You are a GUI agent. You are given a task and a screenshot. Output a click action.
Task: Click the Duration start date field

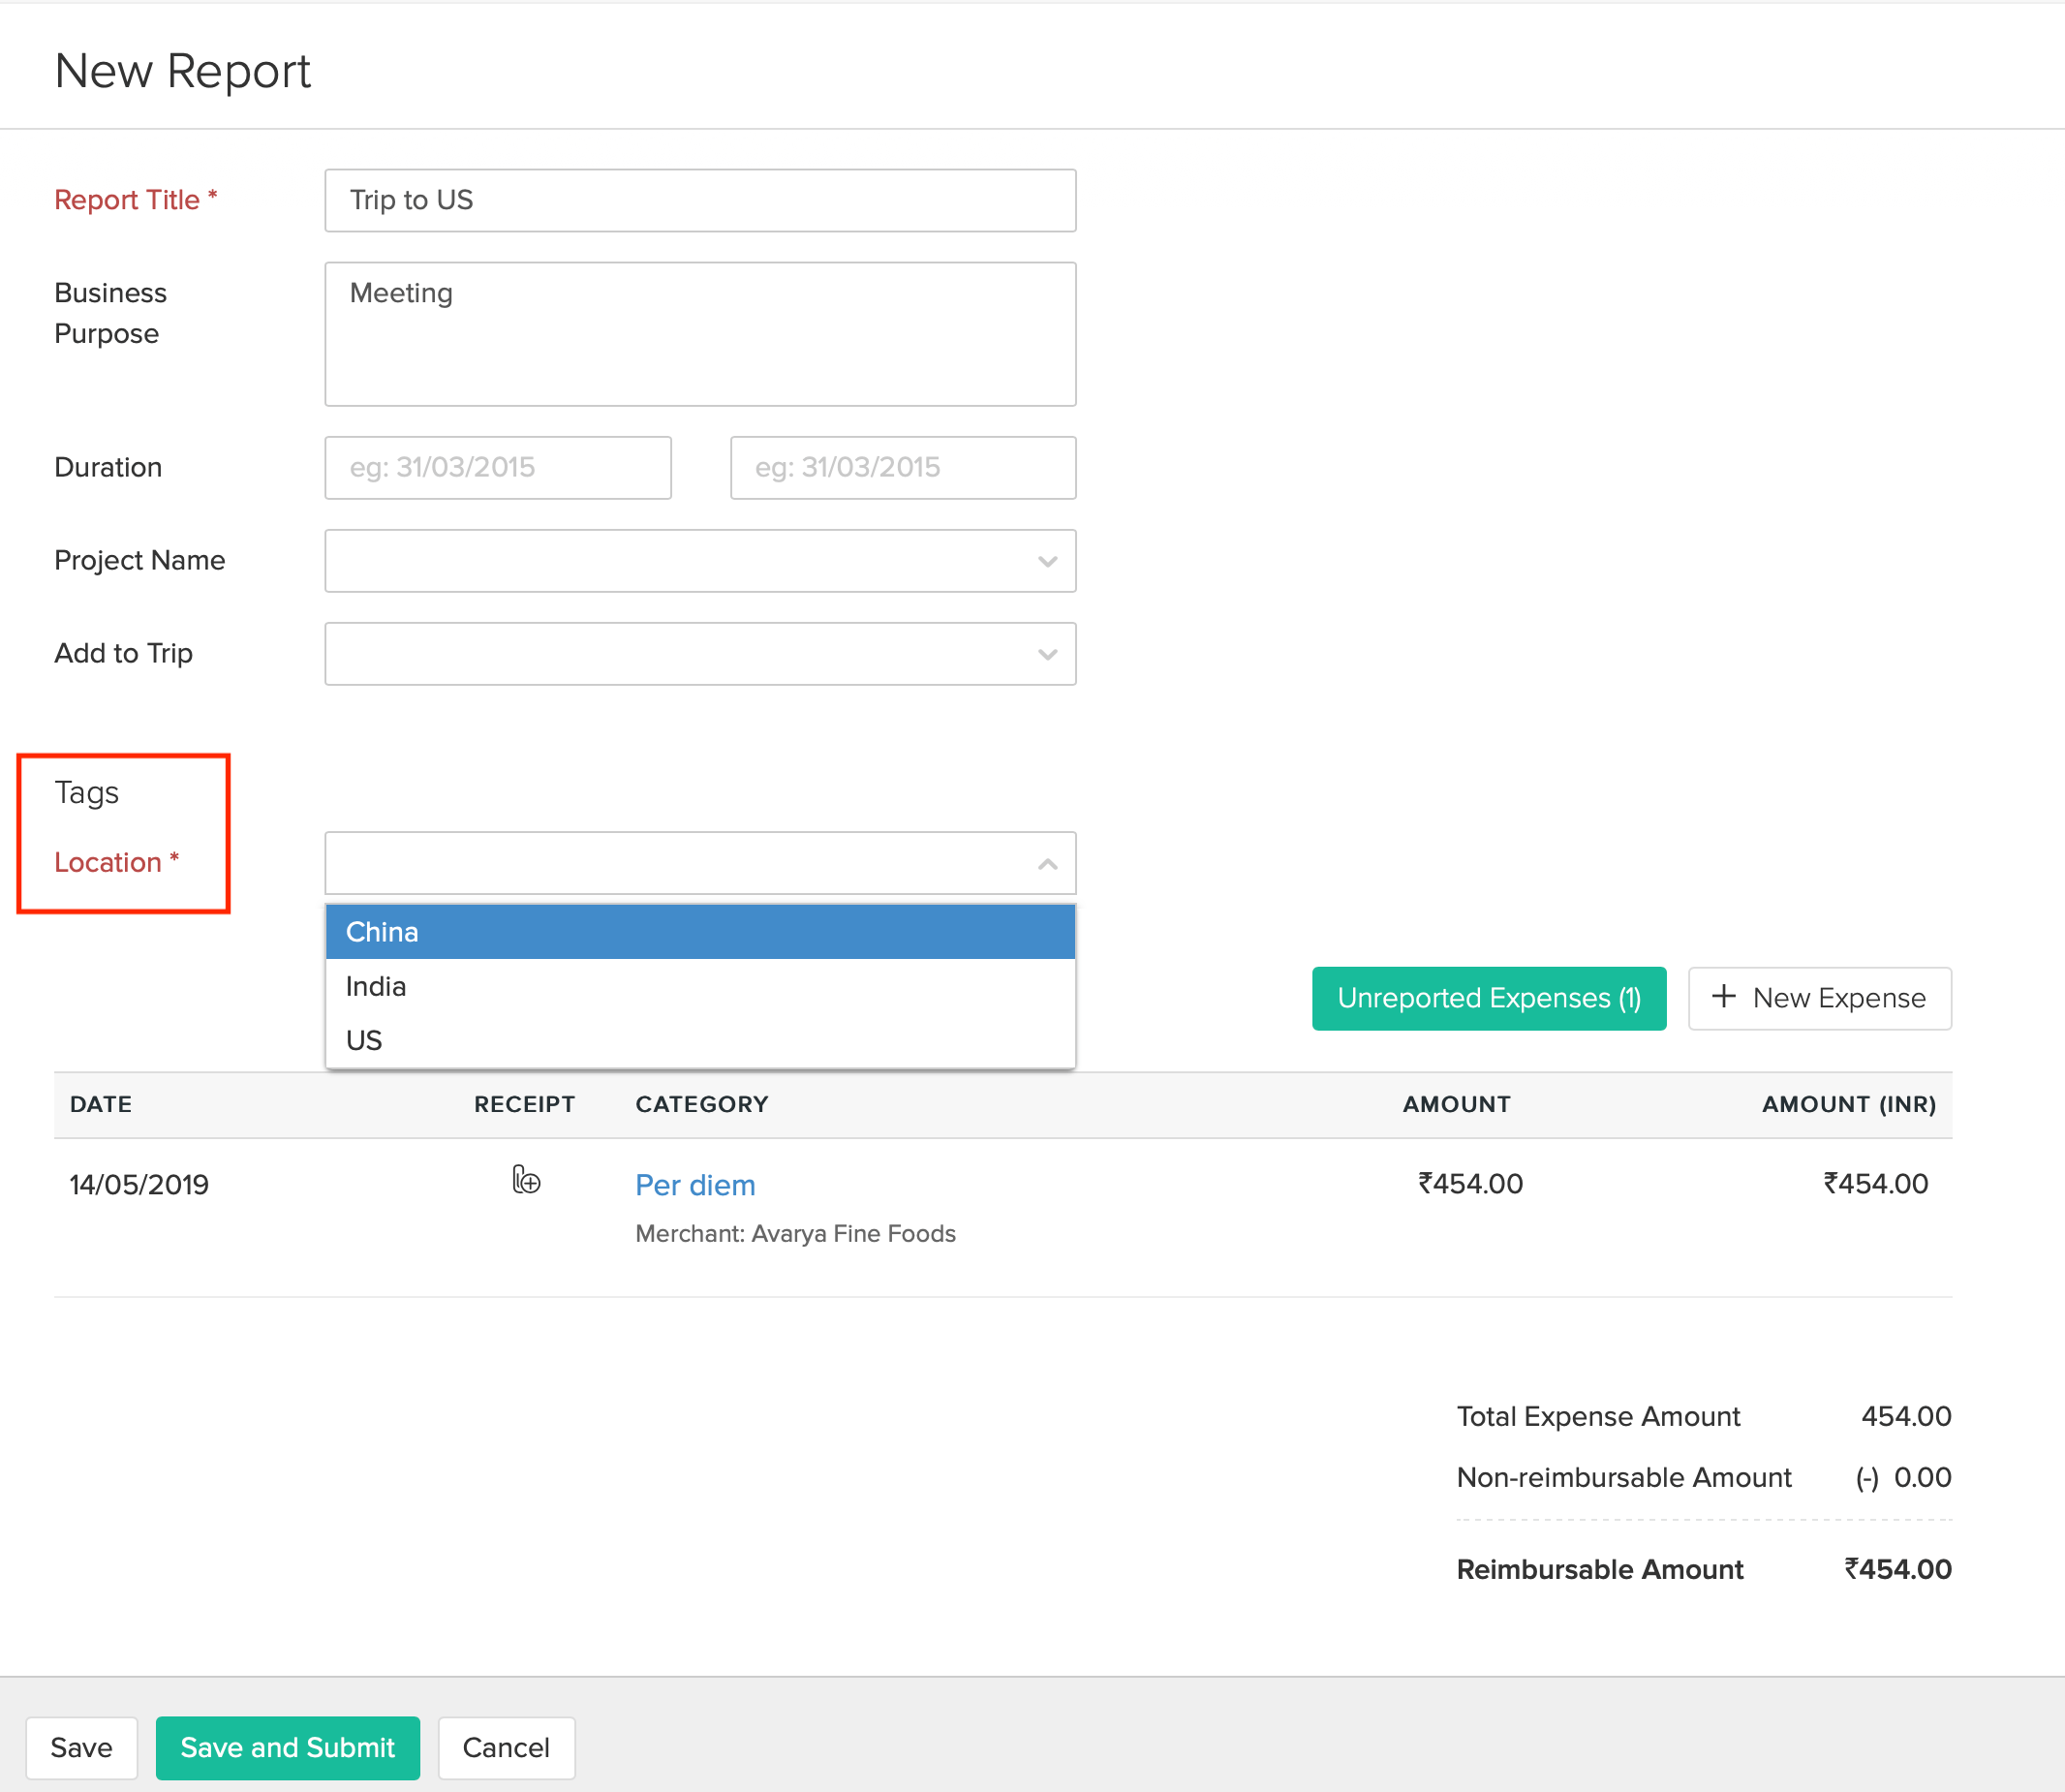pyautogui.click(x=497, y=468)
